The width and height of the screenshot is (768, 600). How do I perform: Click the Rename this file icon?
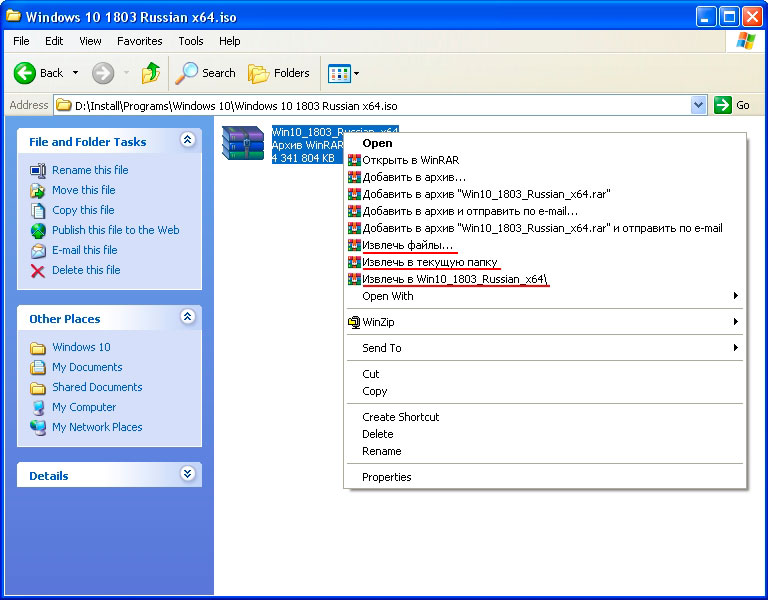pyautogui.click(x=38, y=170)
